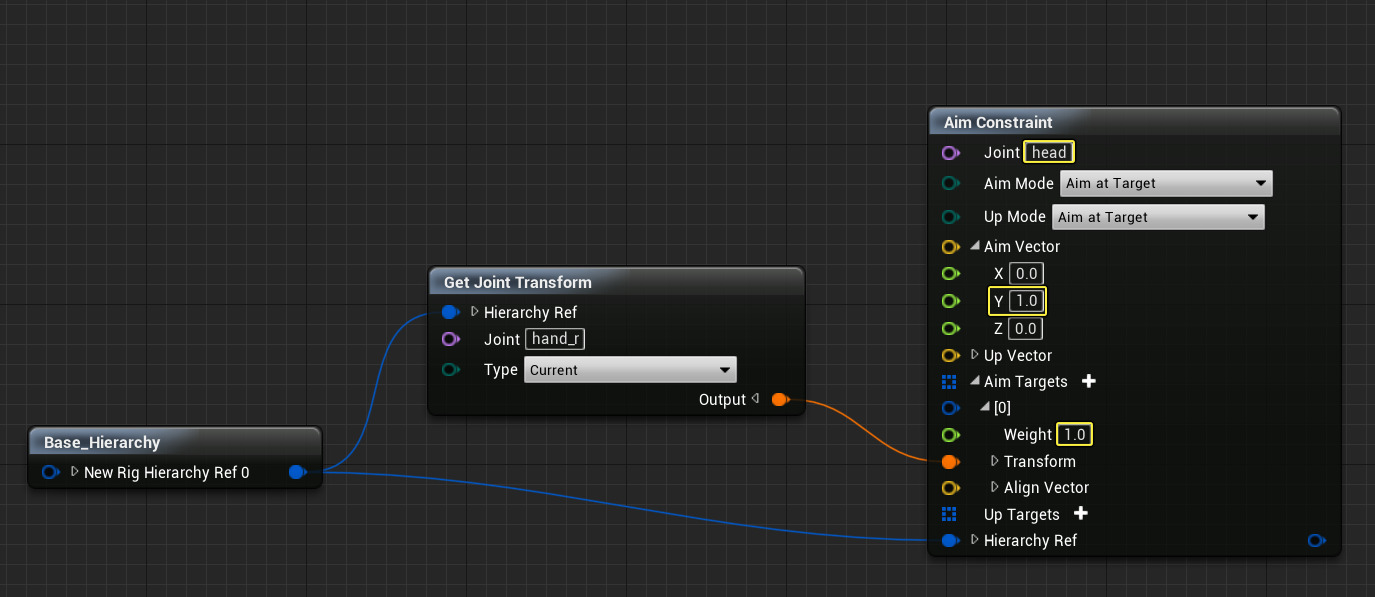Click the Weight value field
1375x597 pixels.
click(1074, 435)
